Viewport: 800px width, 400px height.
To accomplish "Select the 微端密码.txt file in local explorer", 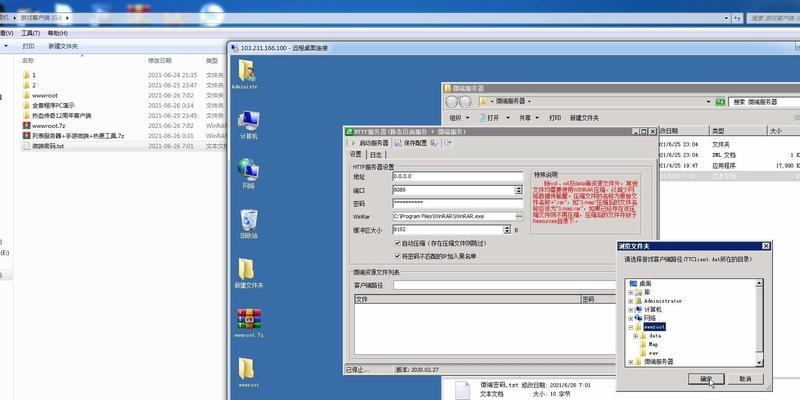I will (x=44, y=146).
